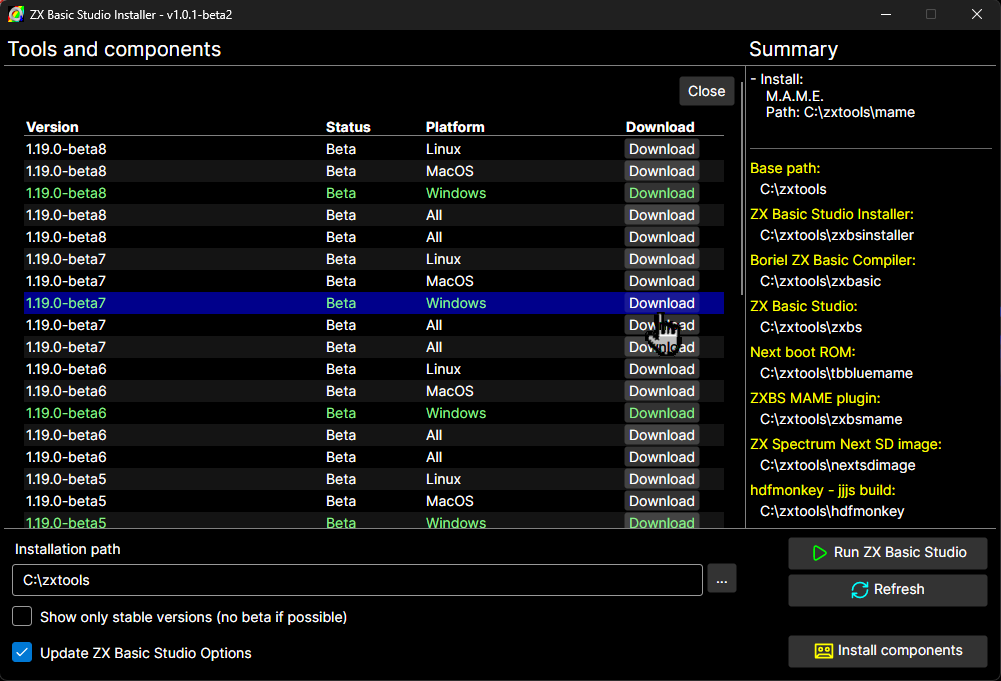The height and width of the screenshot is (681, 1001).
Task: Click the version list vertical scrollbar
Action: point(741,188)
